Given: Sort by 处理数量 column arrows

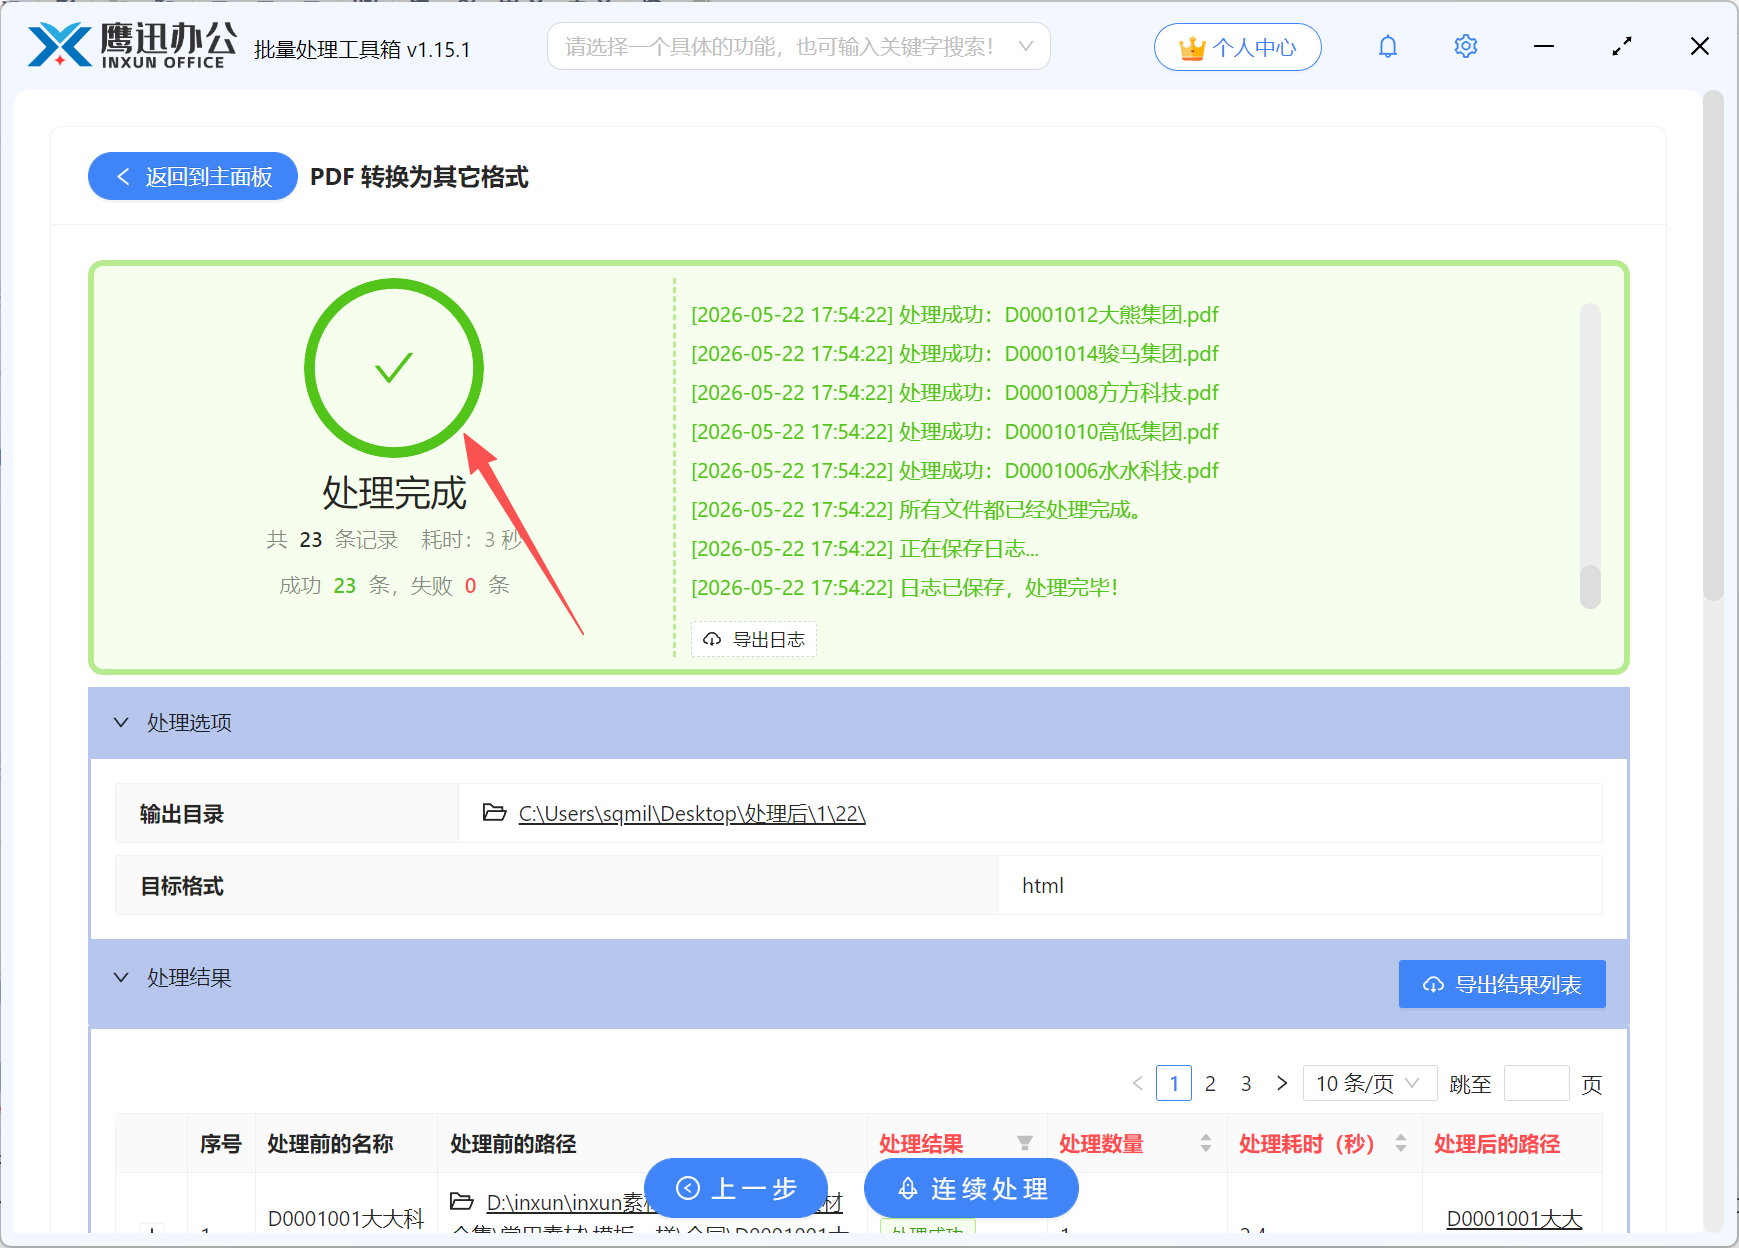Looking at the screenshot, I should (1206, 1143).
